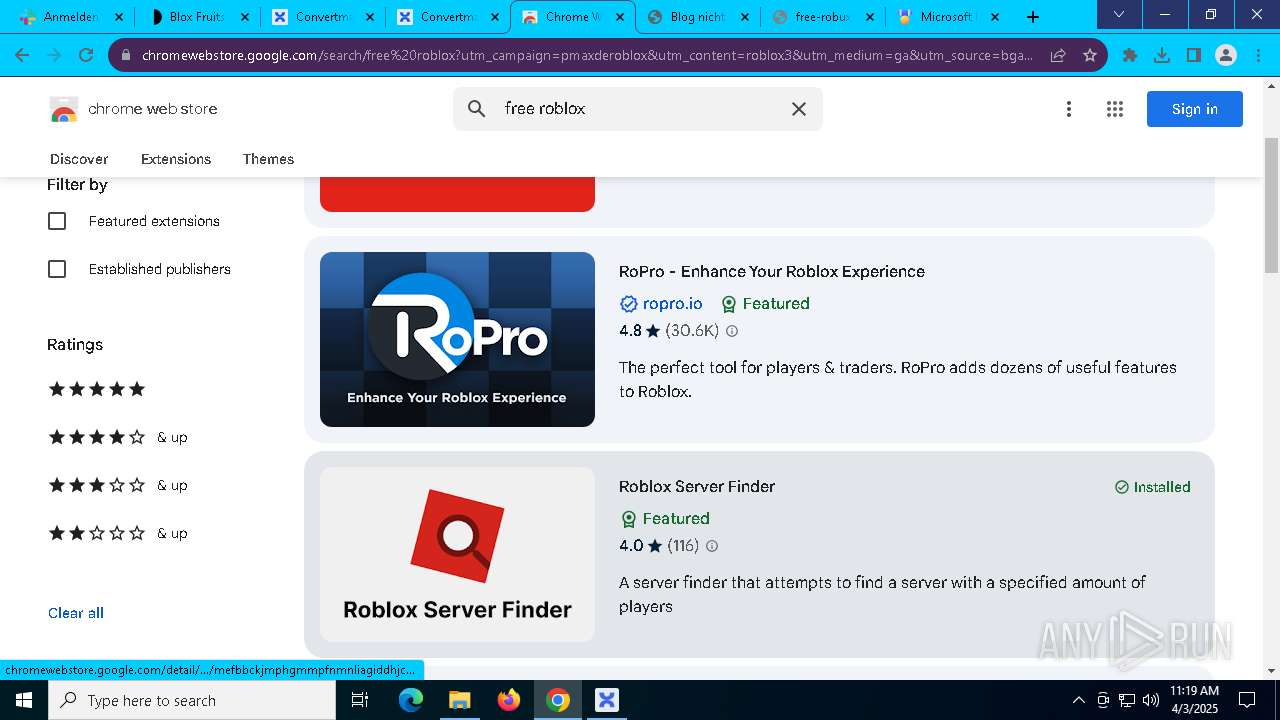Switch to Blog nicht tab

(x=698, y=17)
